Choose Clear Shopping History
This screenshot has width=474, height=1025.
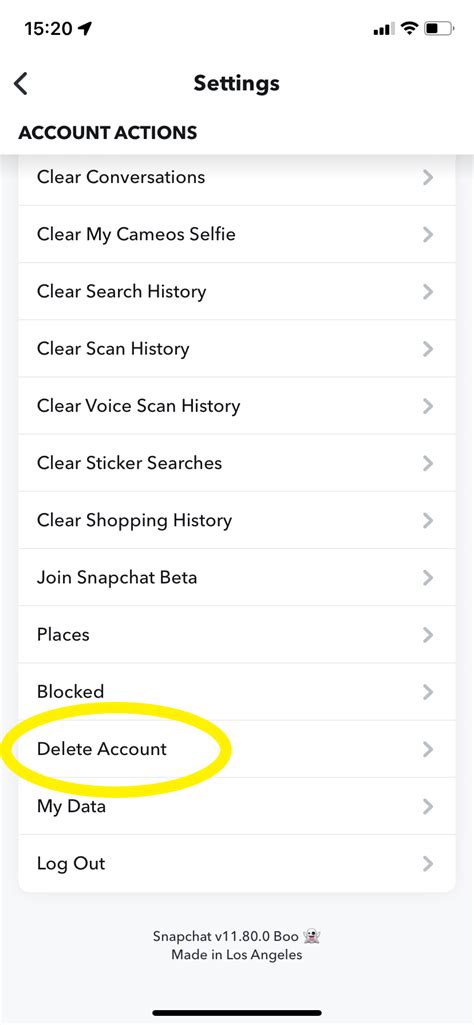coord(237,520)
